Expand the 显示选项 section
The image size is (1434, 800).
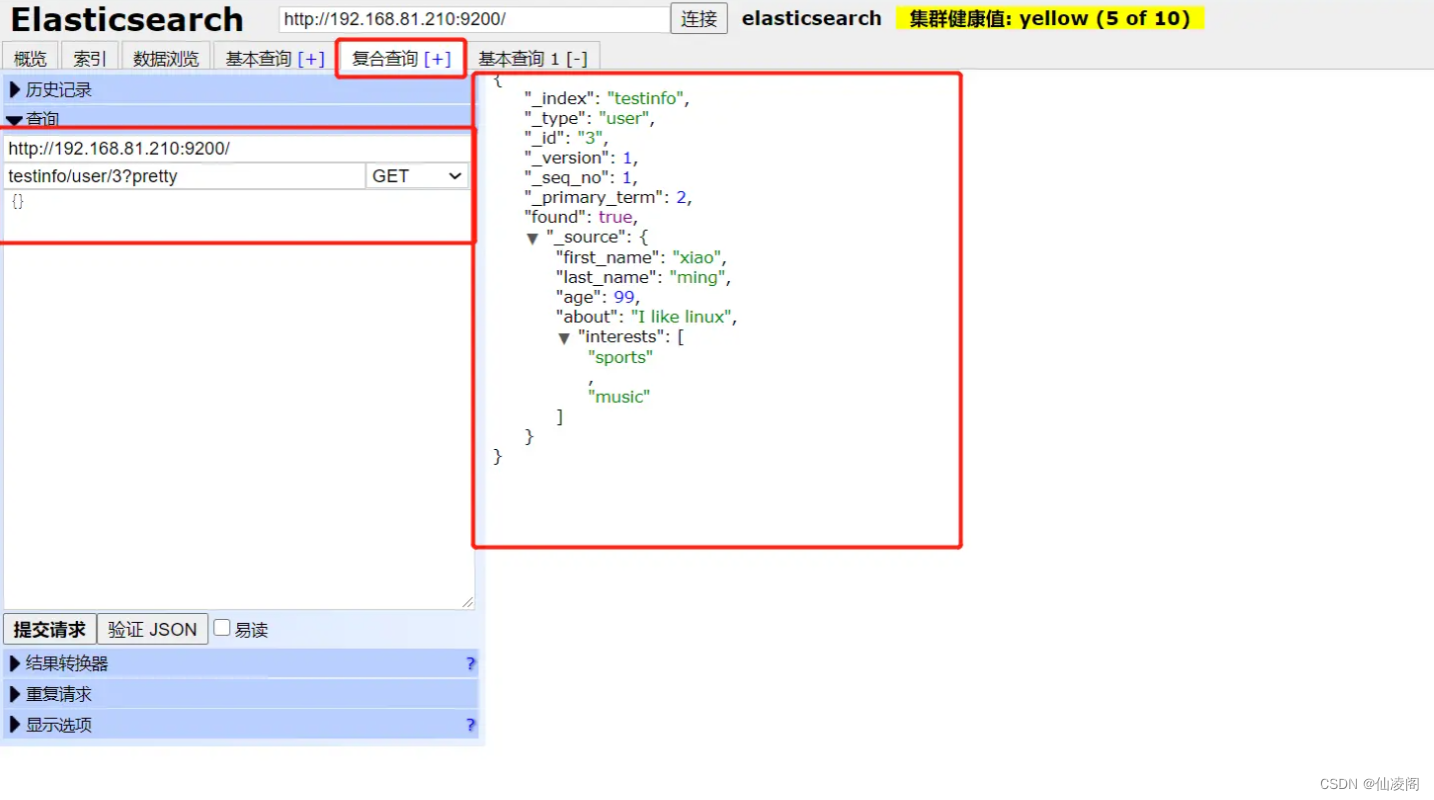pyautogui.click(x=241, y=725)
